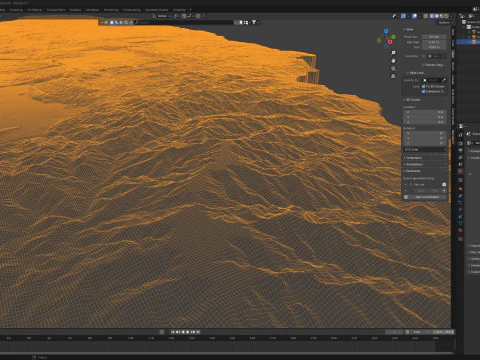
Task: Toggle viewport overlays button
Action: (x=414, y=16)
